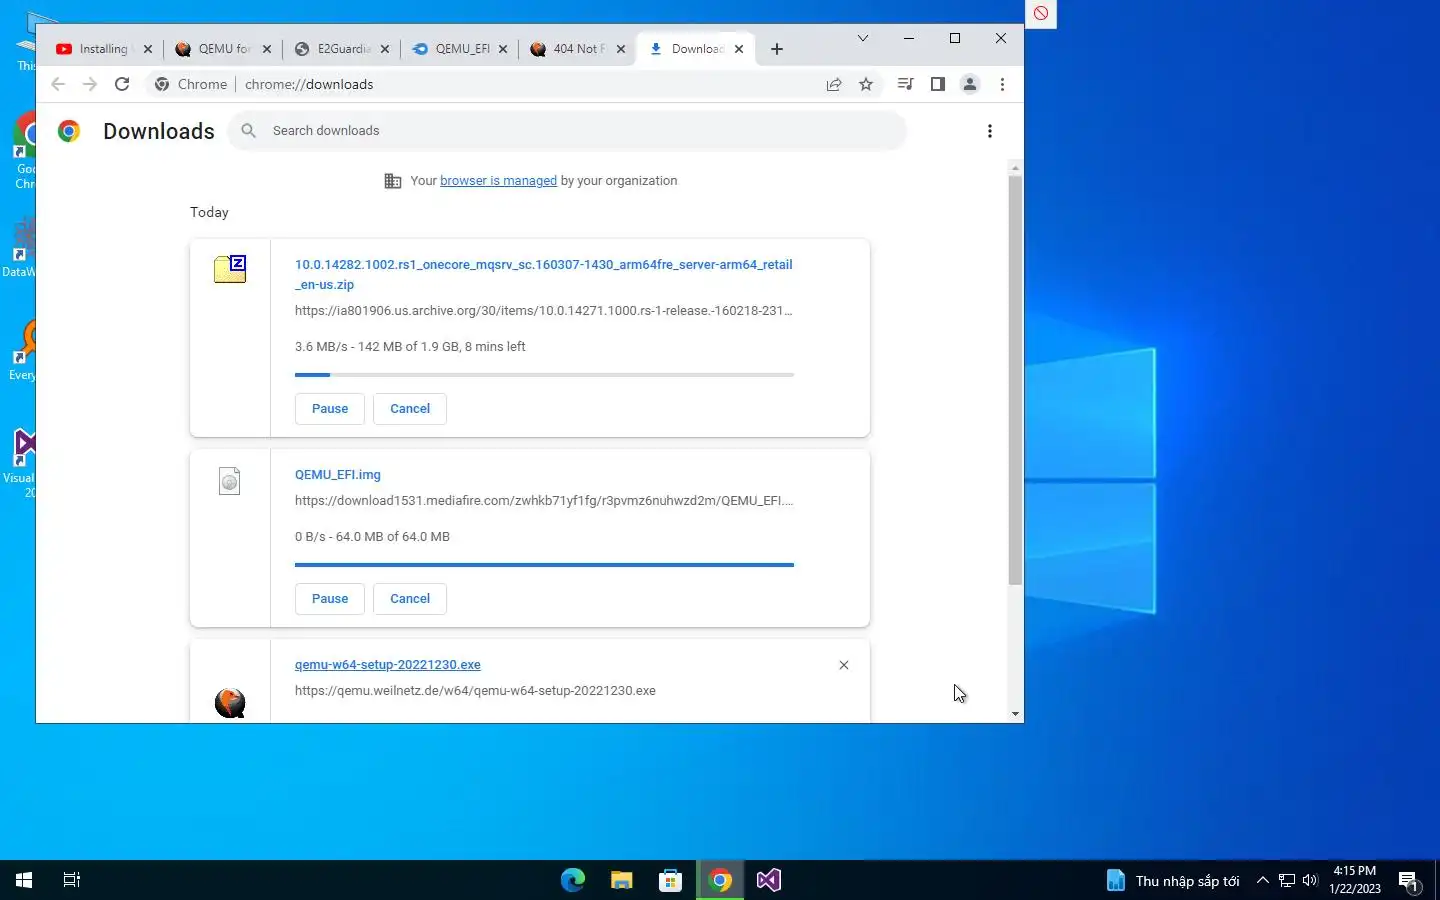
Task: Toggle the side panel icon
Action: 937,84
